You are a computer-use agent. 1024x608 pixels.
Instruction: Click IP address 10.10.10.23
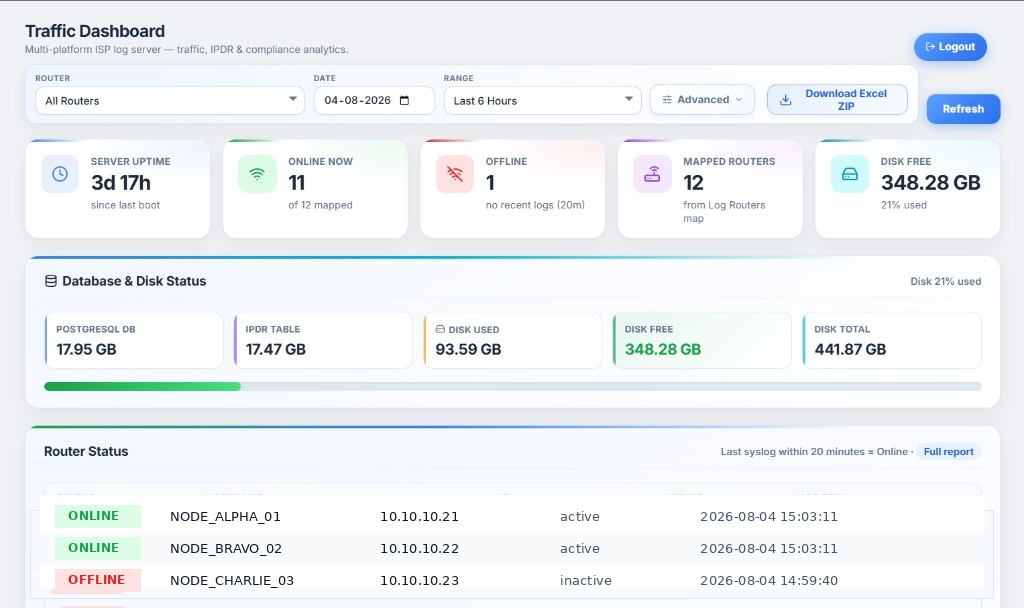coord(419,581)
